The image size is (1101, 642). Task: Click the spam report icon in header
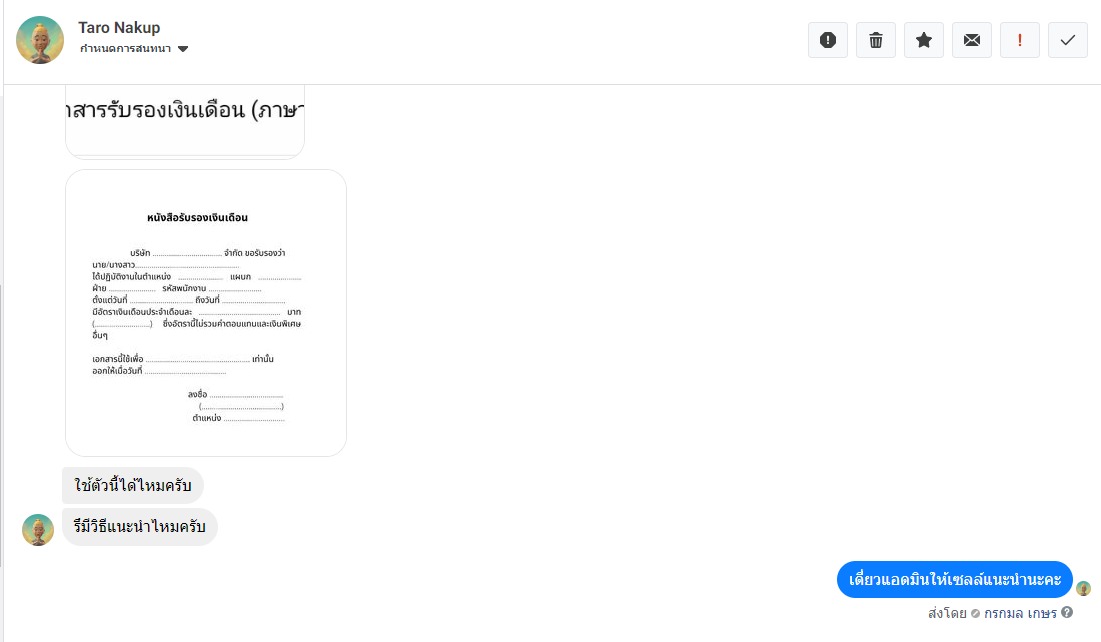click(827, 40)
